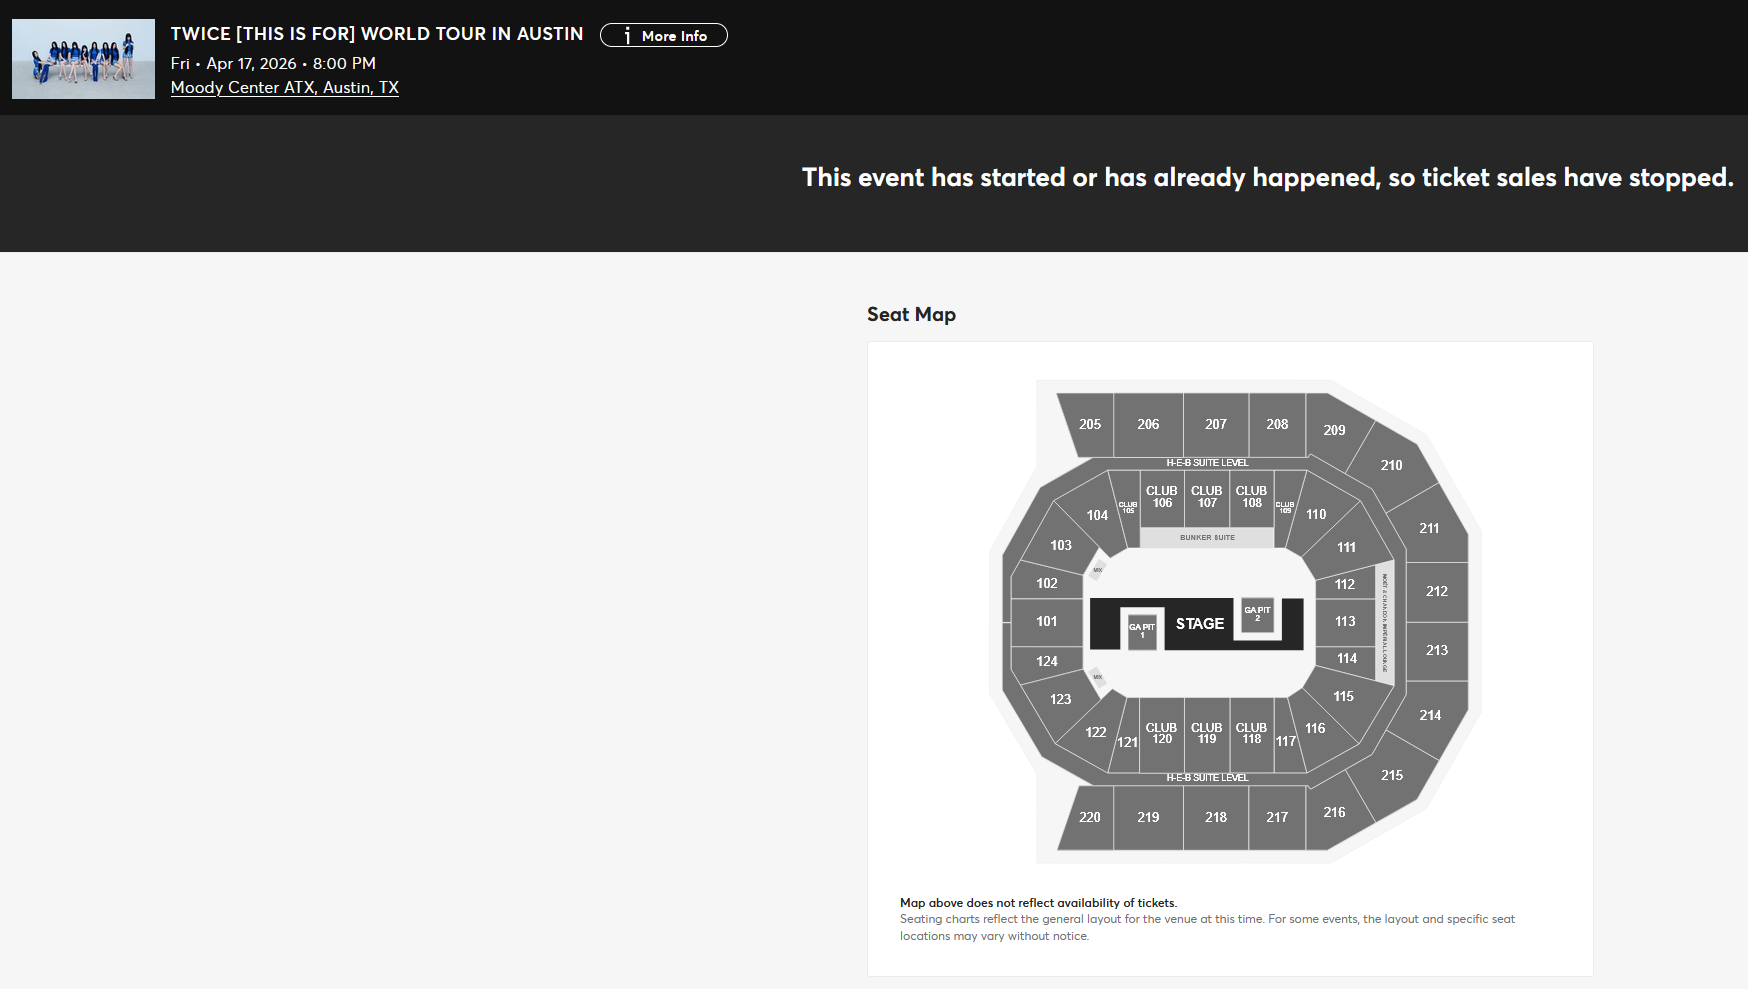This screenshot has width=1748, height=989.
Task: Select section 101 near the stage
Action: click(x=1046, y=622)
